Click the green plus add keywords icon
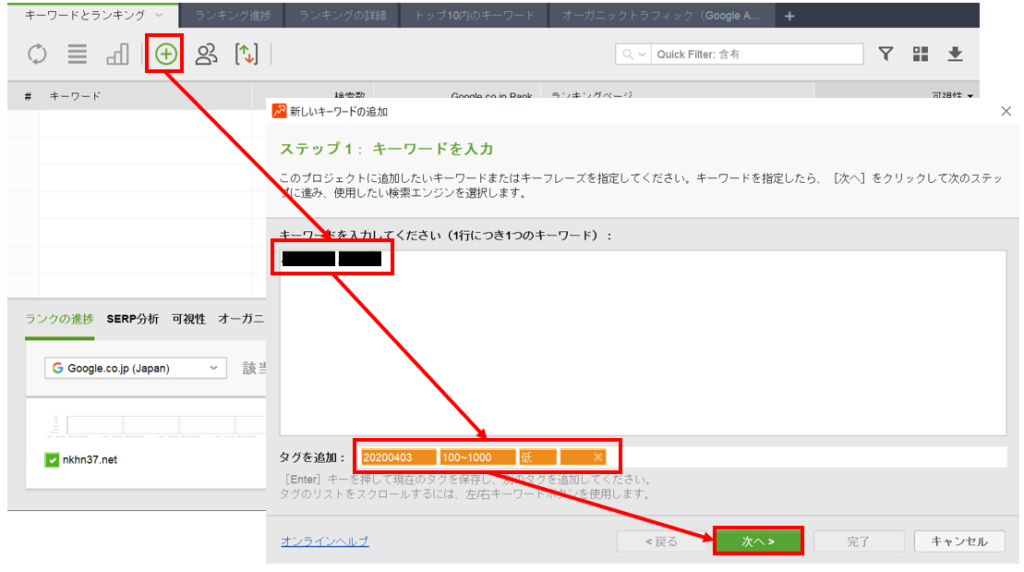The image size is (1024, 572). pyautogui.click(x=166, y=54)
